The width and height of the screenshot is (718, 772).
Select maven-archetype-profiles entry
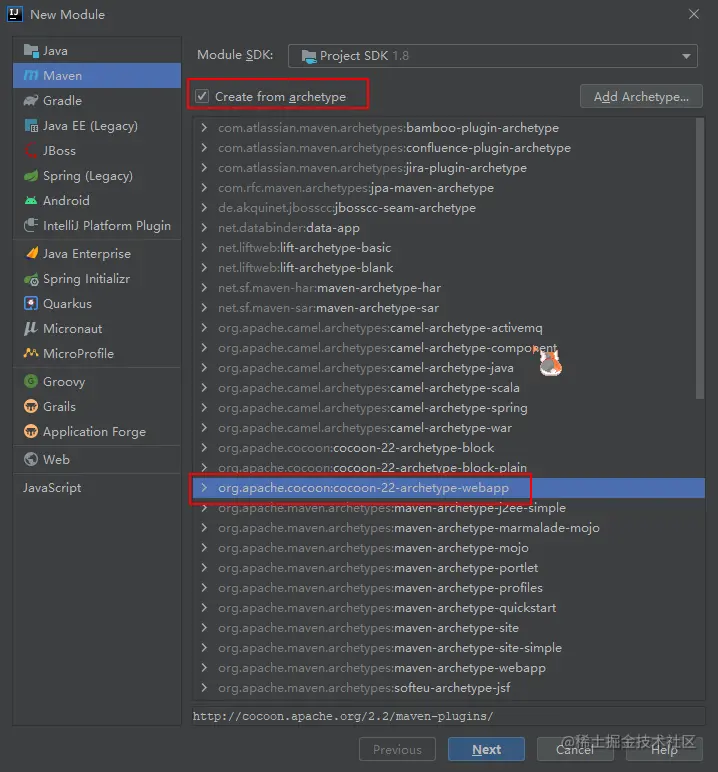pyautogui.click(x=449, y=587)
